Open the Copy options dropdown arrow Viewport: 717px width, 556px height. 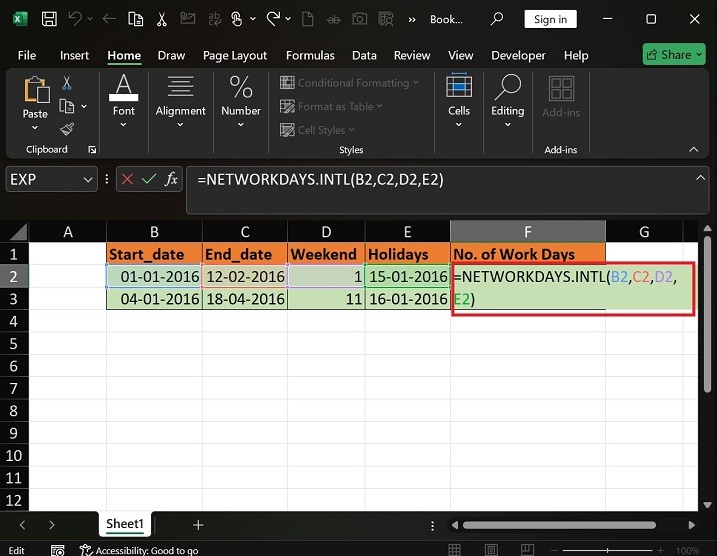coord(84,106)
